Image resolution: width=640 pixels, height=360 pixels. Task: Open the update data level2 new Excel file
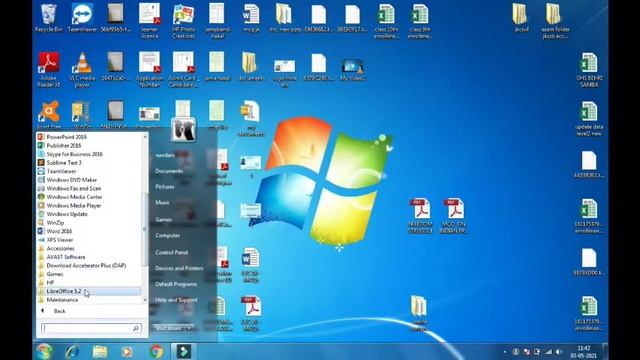(x=589, y=118)
